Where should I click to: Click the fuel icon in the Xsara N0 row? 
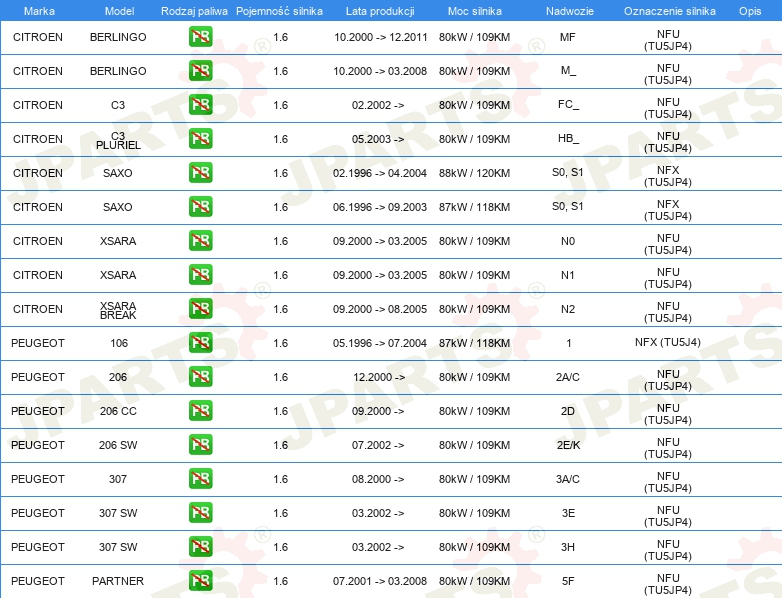pos(200,240)
